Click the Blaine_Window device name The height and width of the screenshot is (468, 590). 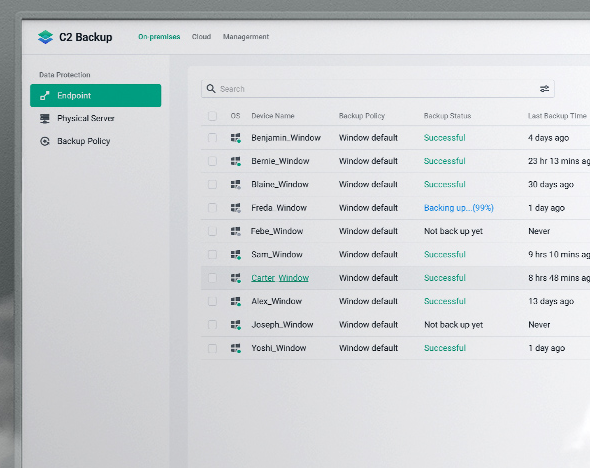280,184
